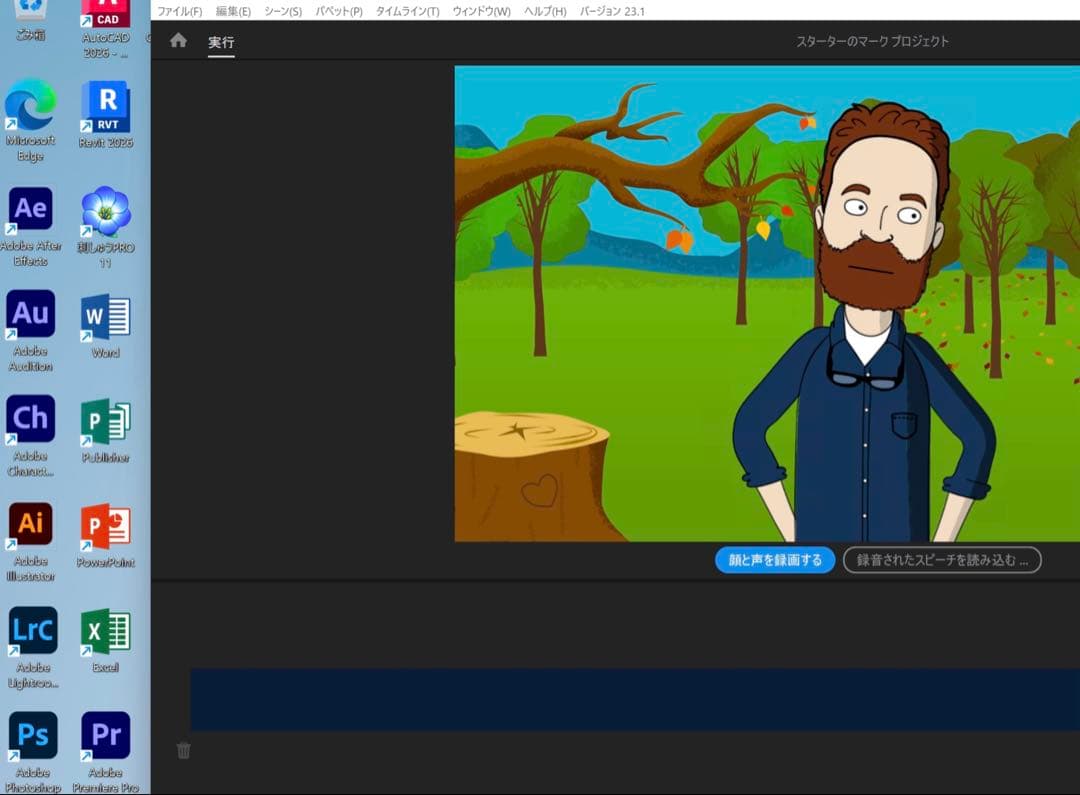Open the ファイル(F) menu
Screen dimensions: 1080x795
tap(179, 12)
